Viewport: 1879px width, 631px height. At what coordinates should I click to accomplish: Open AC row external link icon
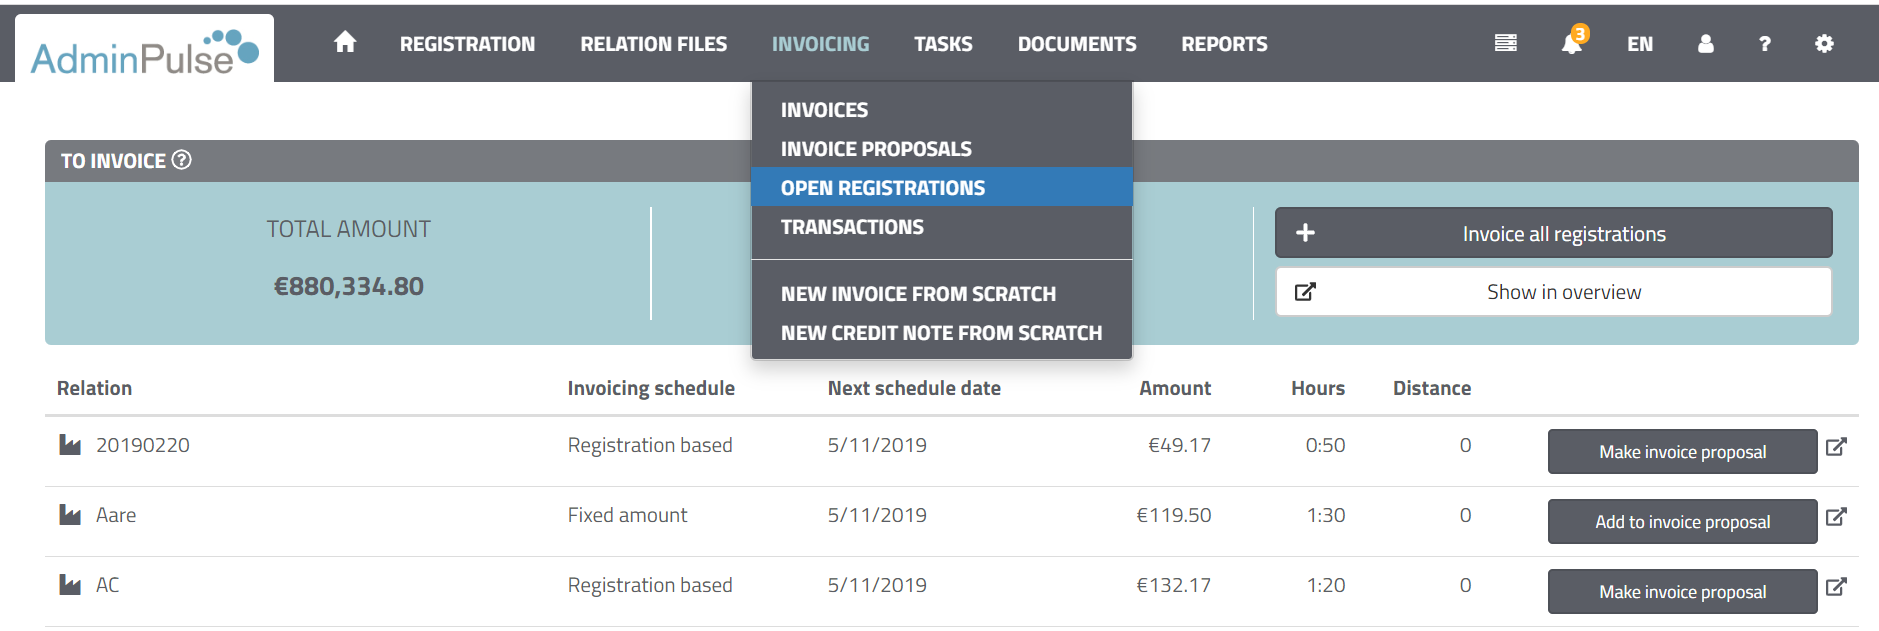pyautogui.click(x=1836, y=587)
